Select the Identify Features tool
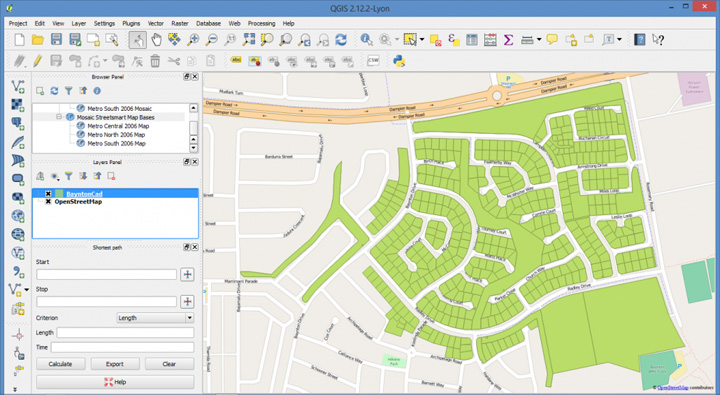The image size is (720, 395). pos(366,40)
